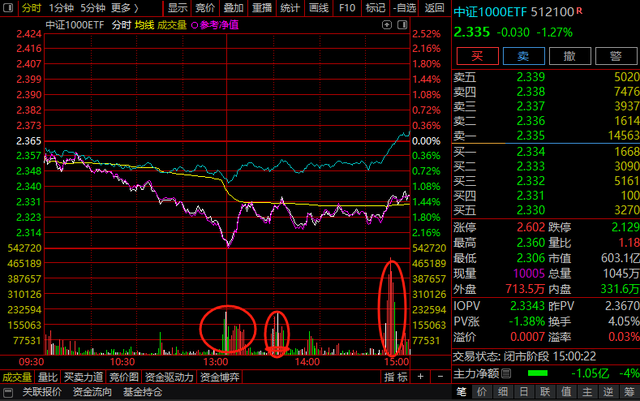Image resolution: width=640 pixels, height=401 pixels.
Task: Click the 返回 back button
Action: click(x=434, y=8)
